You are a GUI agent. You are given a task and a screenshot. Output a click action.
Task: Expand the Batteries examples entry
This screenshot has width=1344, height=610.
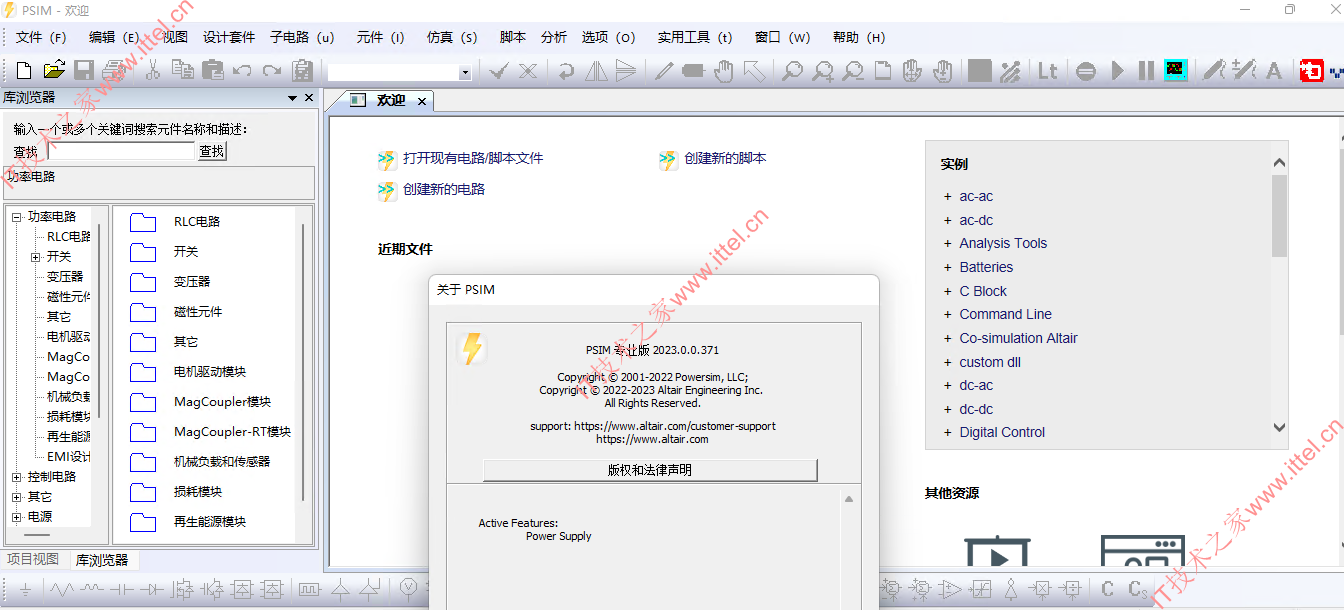[x=947, y=267]
